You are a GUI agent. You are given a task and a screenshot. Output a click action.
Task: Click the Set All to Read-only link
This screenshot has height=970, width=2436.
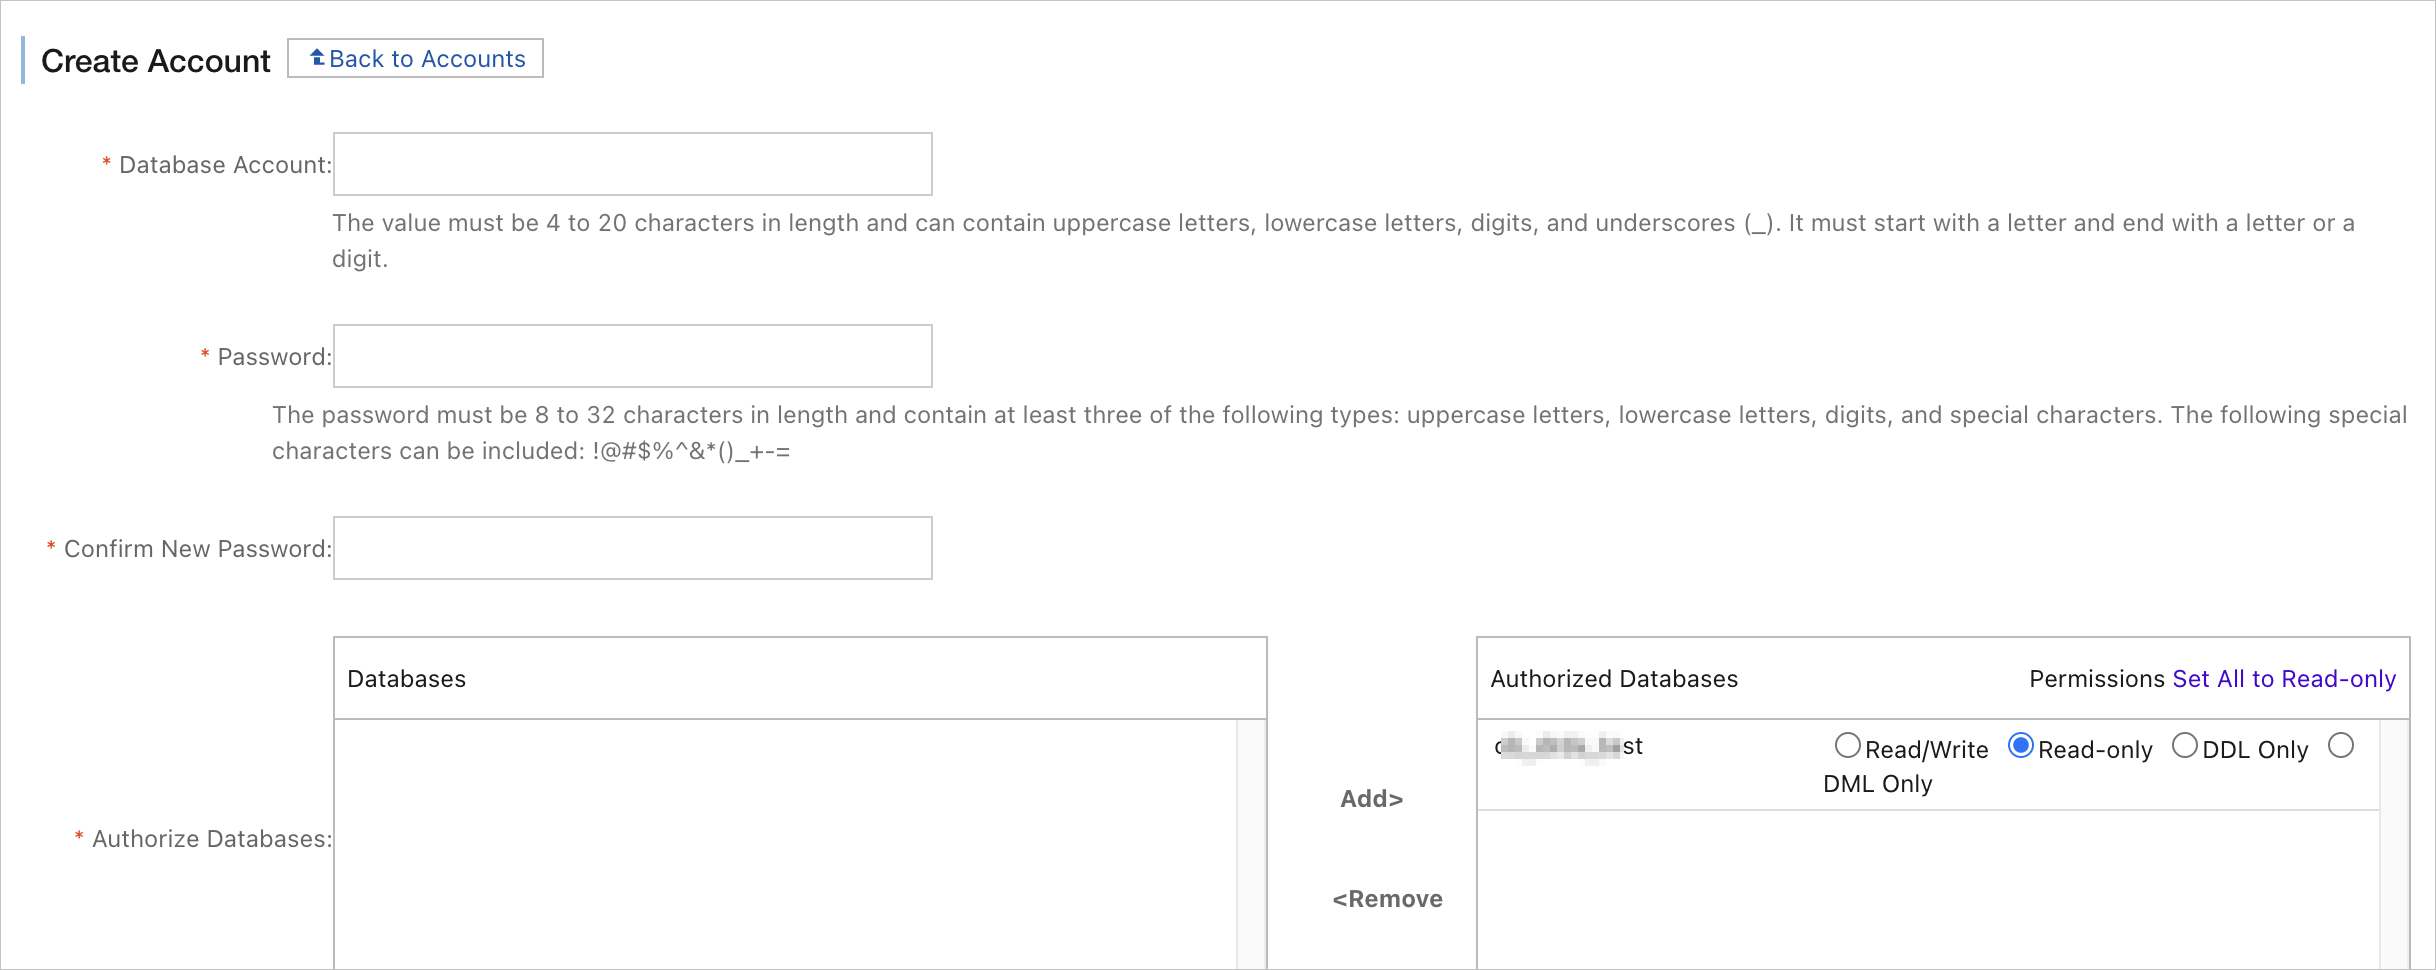[x=2284, y=679]
